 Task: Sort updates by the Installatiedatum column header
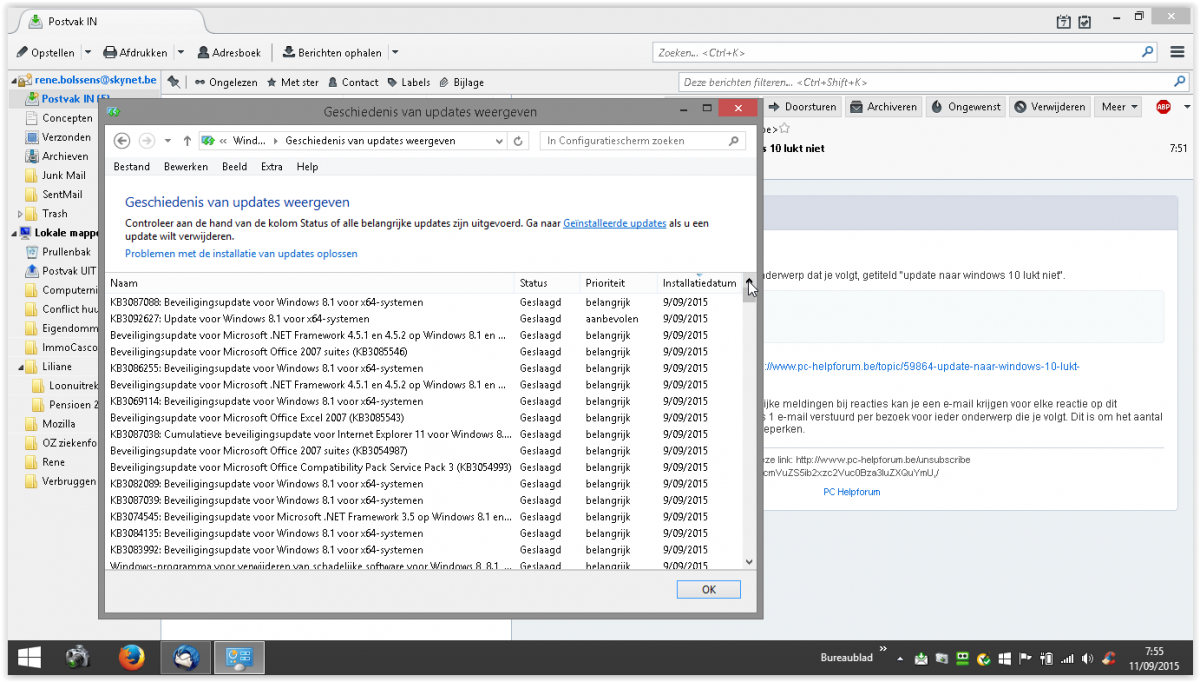[699, 284]
